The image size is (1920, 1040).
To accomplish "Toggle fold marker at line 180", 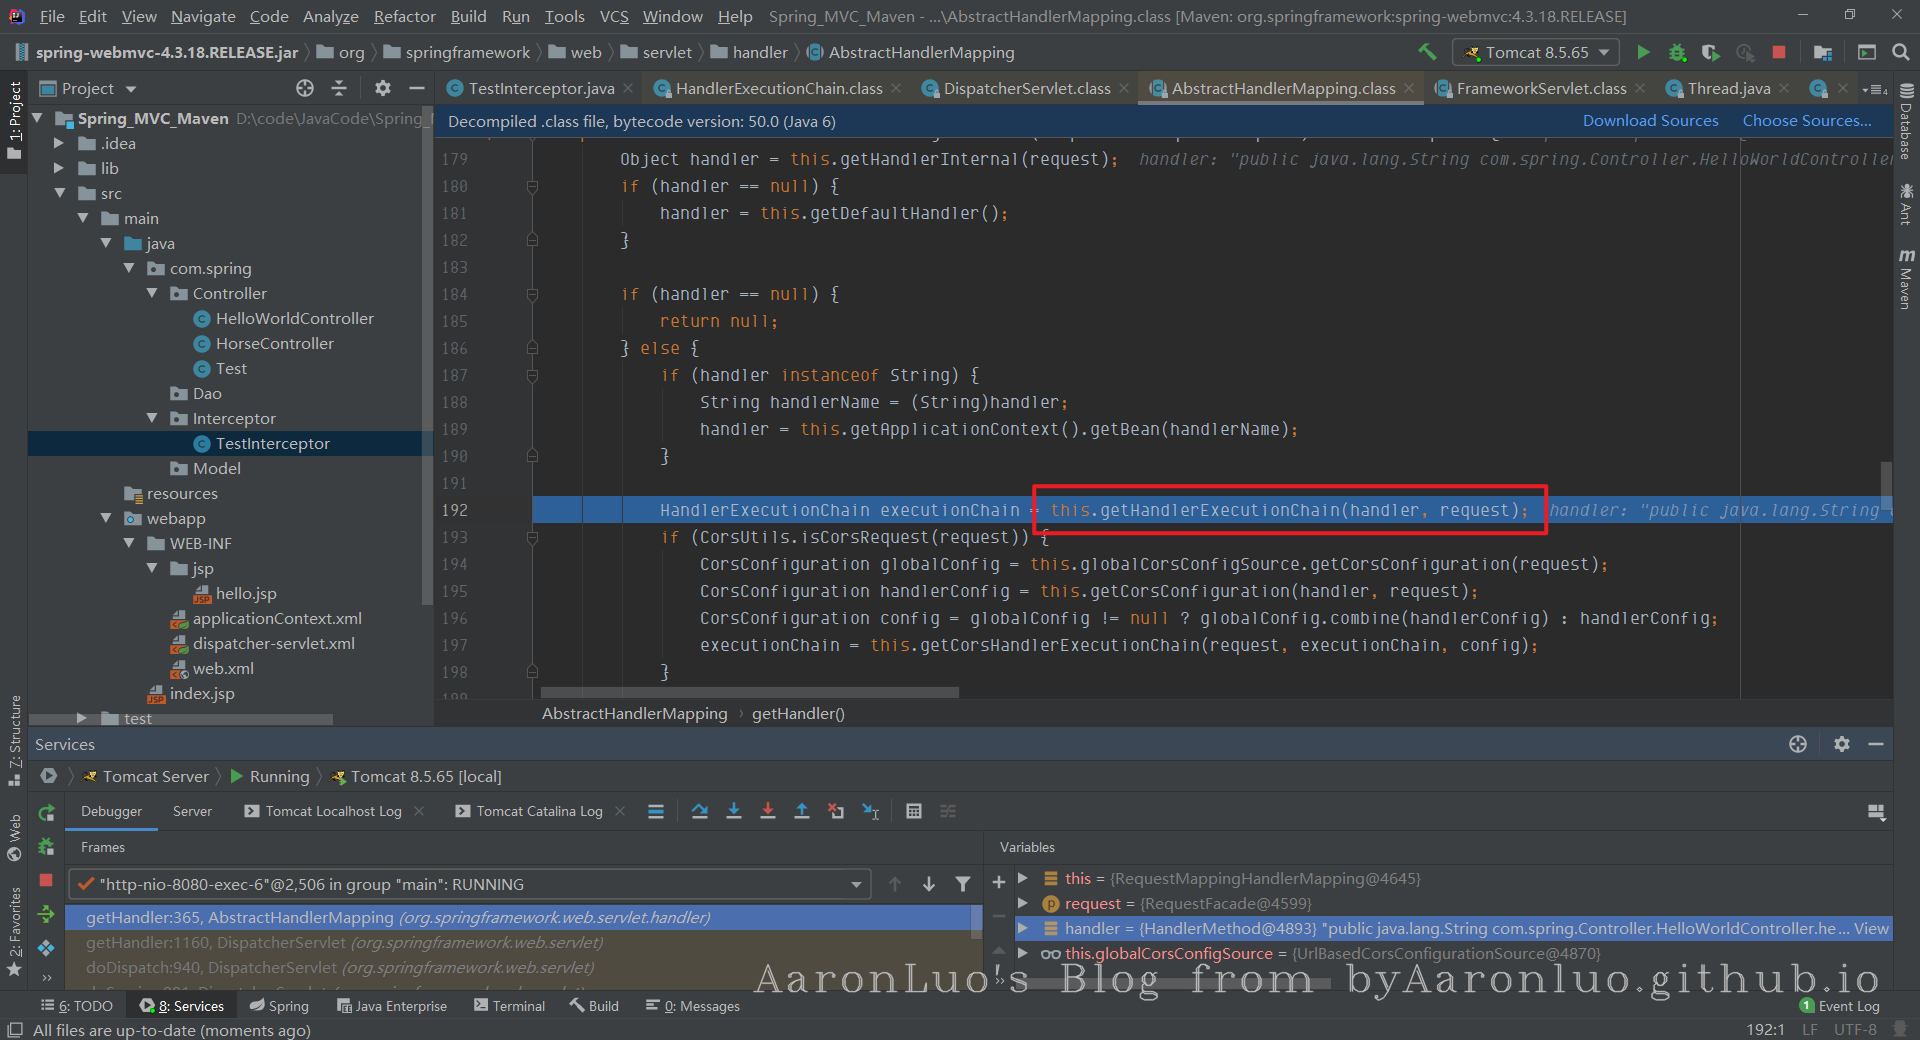I will point(532,186).
